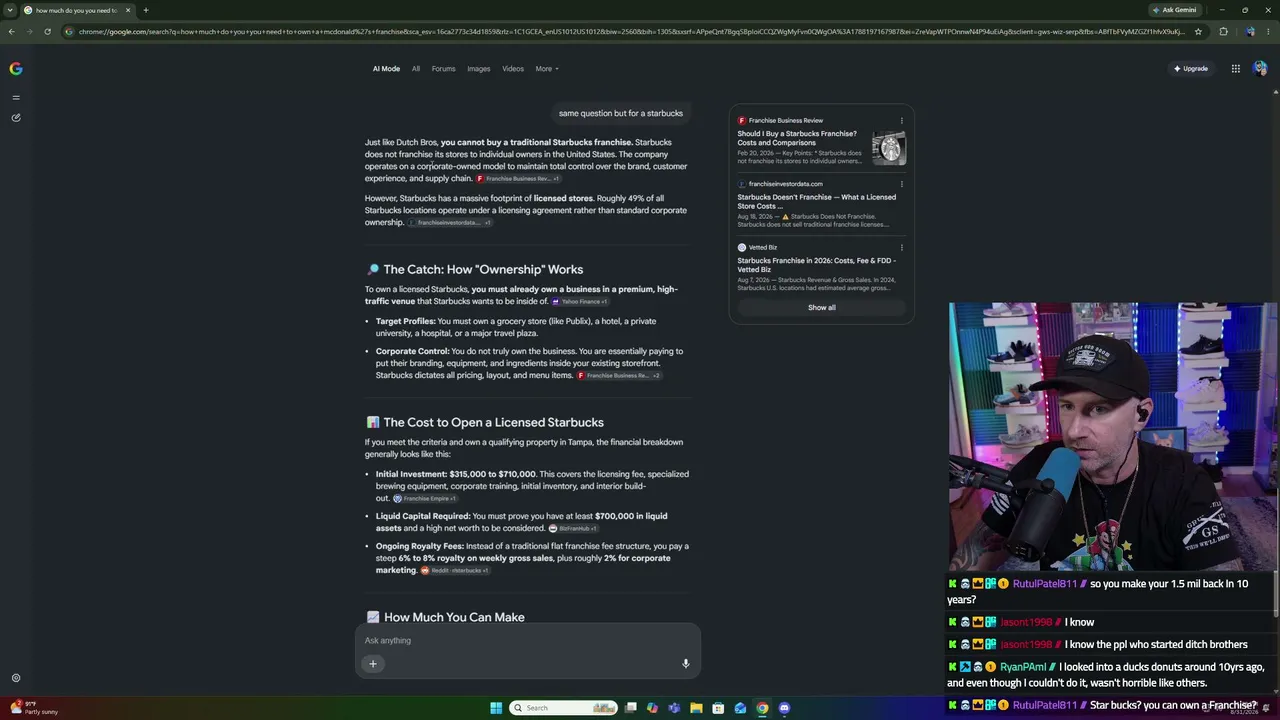1280x720 pixels.
Task: Open options for Vetted Biz source
Action: pyautogui.click(x=901, y=247)
